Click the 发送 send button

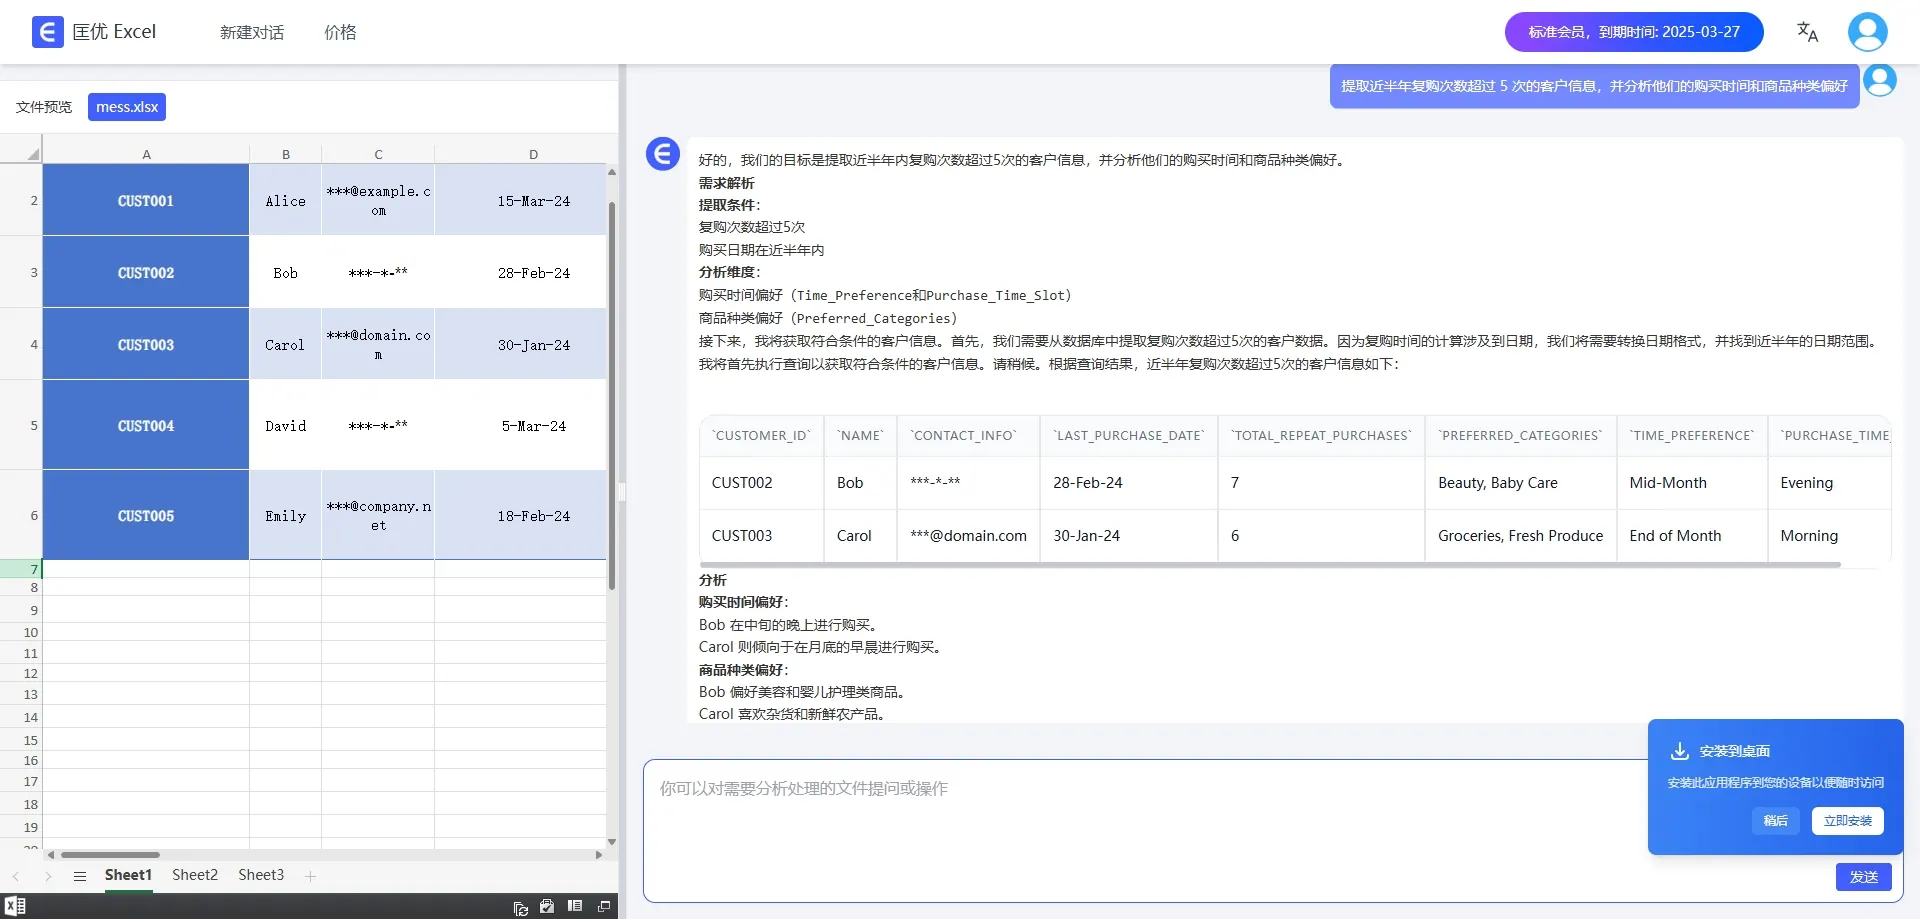tap(1864, 877)
